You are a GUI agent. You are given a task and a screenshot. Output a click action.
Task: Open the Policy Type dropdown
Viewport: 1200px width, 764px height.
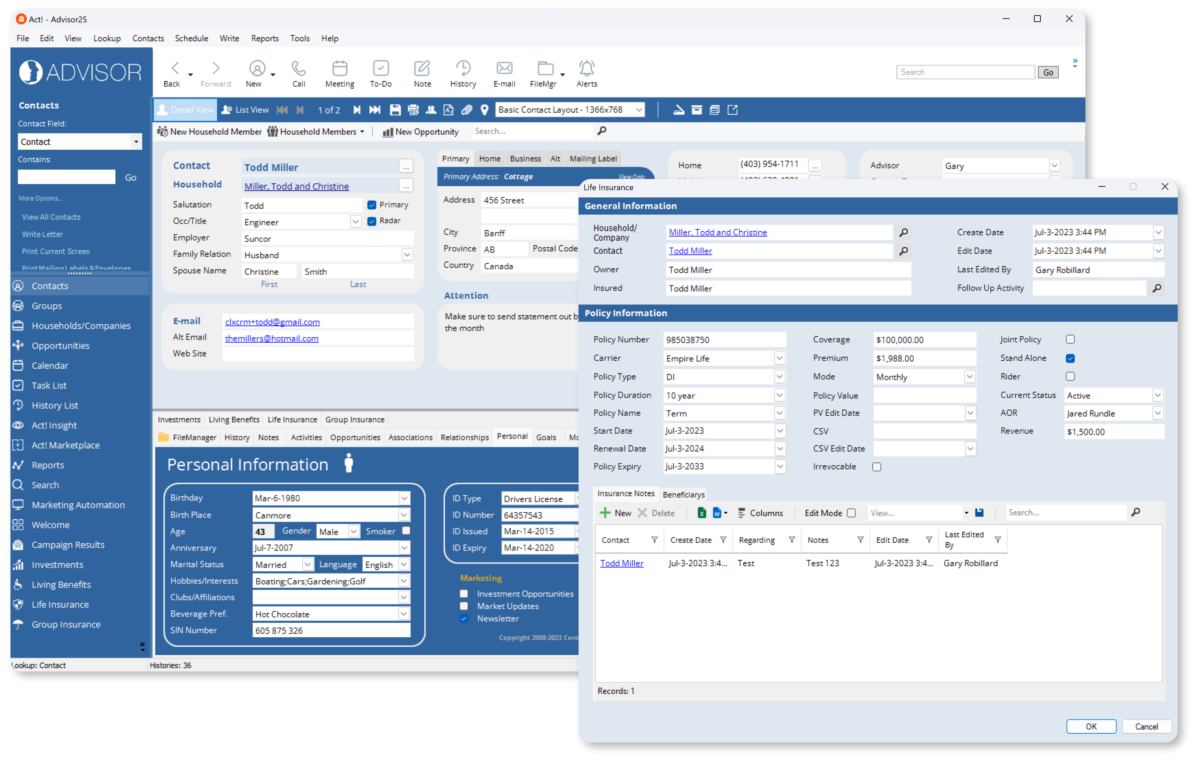780,377
